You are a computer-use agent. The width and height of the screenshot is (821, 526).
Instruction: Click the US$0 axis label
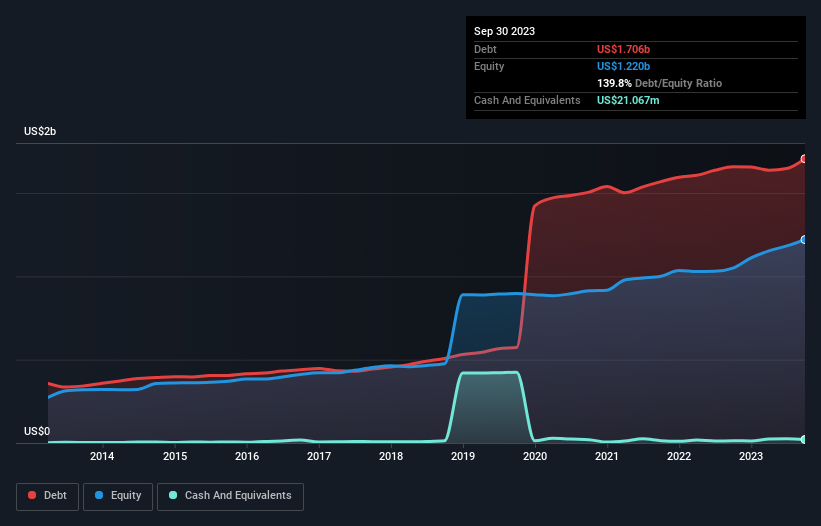[37, 431]
